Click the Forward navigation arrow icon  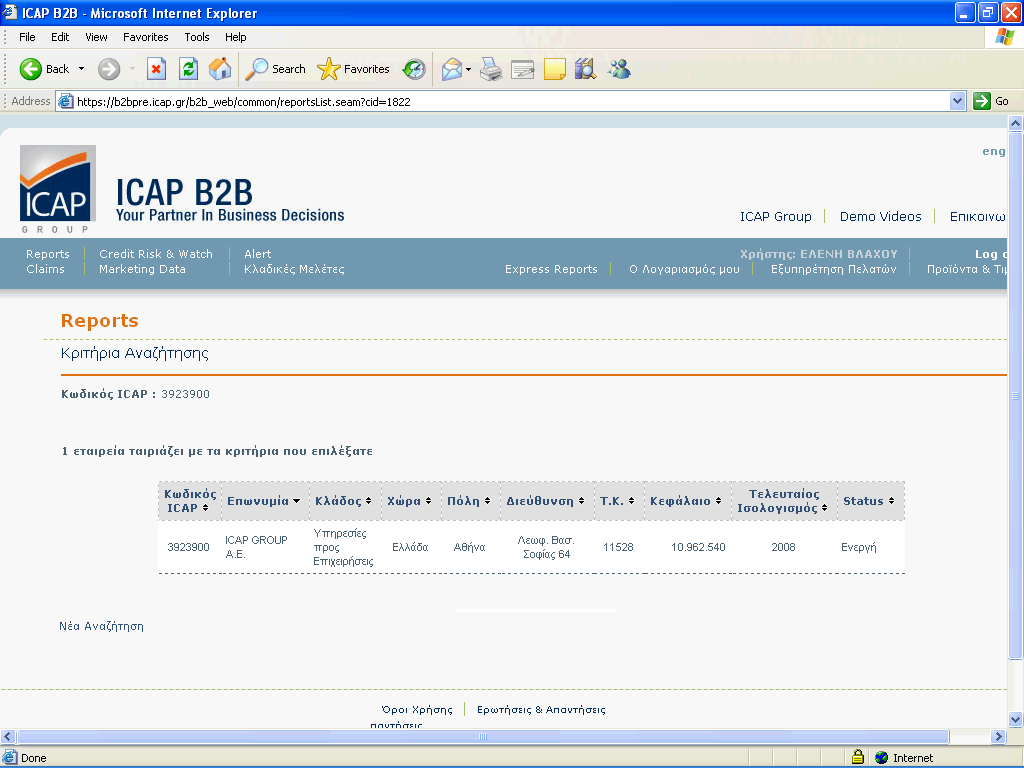click(109, 69)
